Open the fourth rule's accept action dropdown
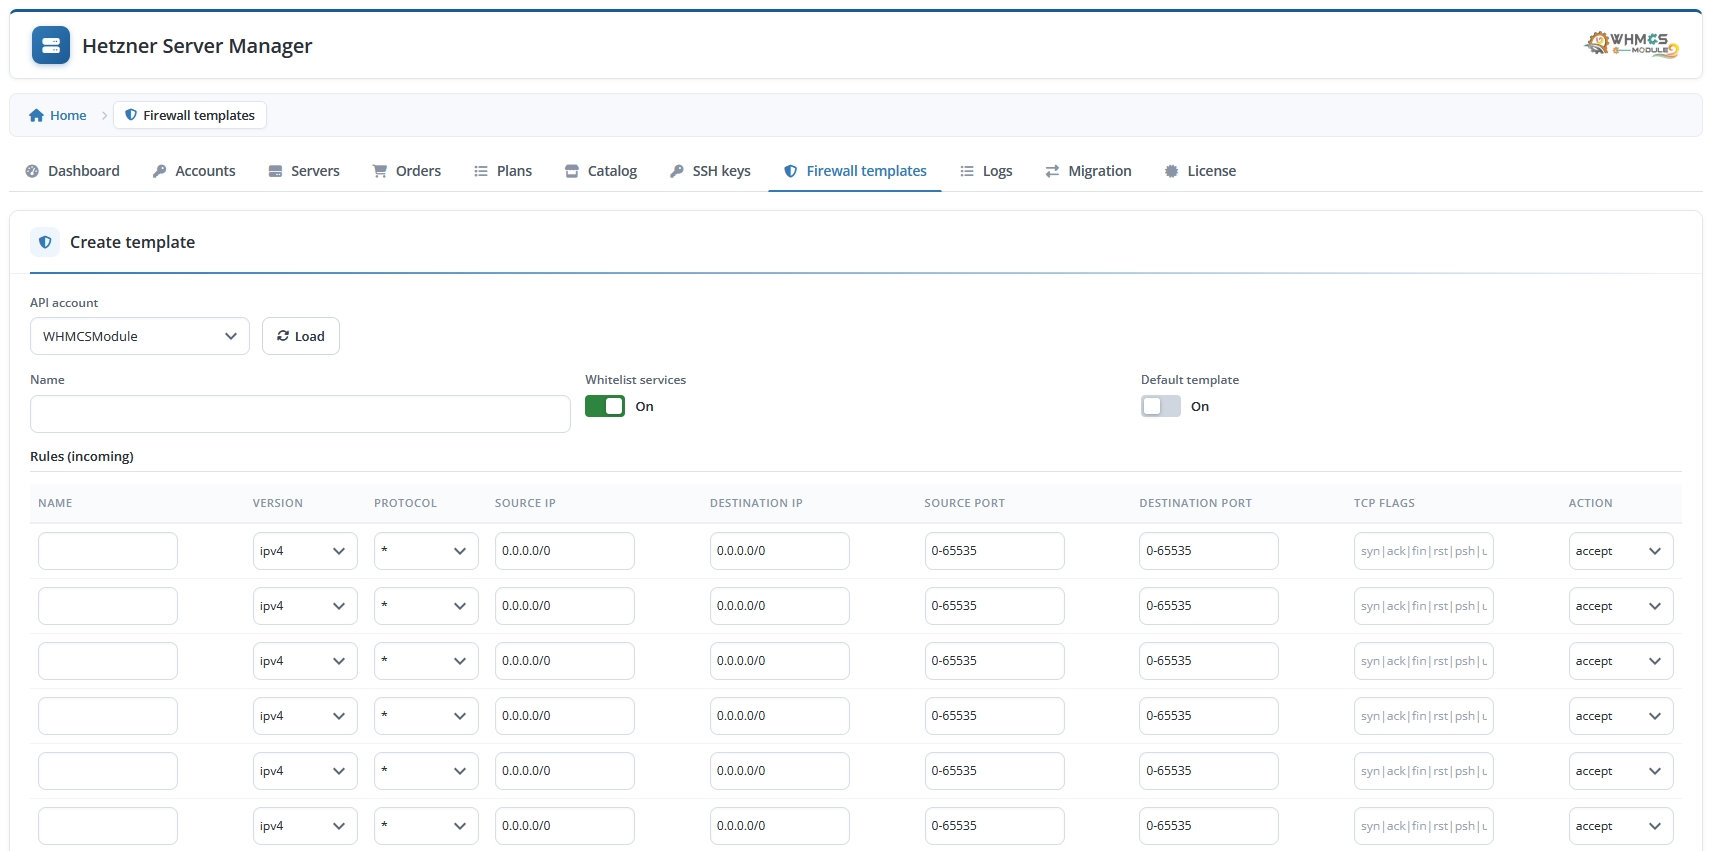The width and height of the screenshot is (1711, 851). coord(1621,716)
